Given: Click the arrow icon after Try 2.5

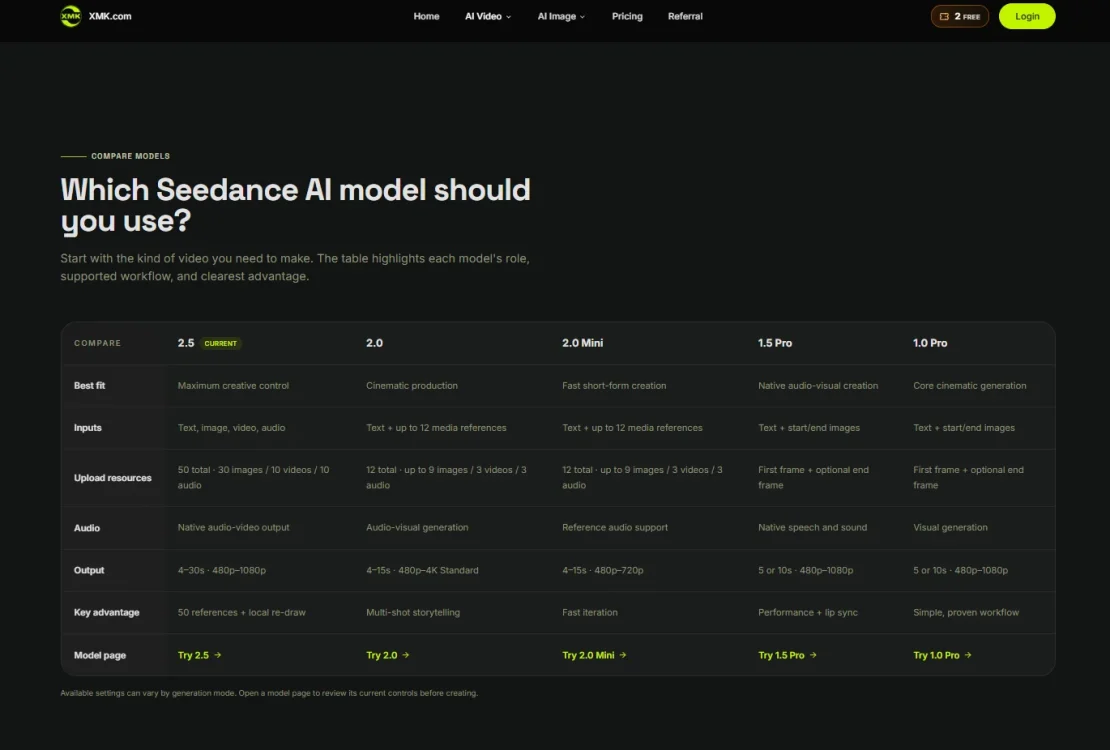Looking at the screenshot, I should [x=218, y=655].
